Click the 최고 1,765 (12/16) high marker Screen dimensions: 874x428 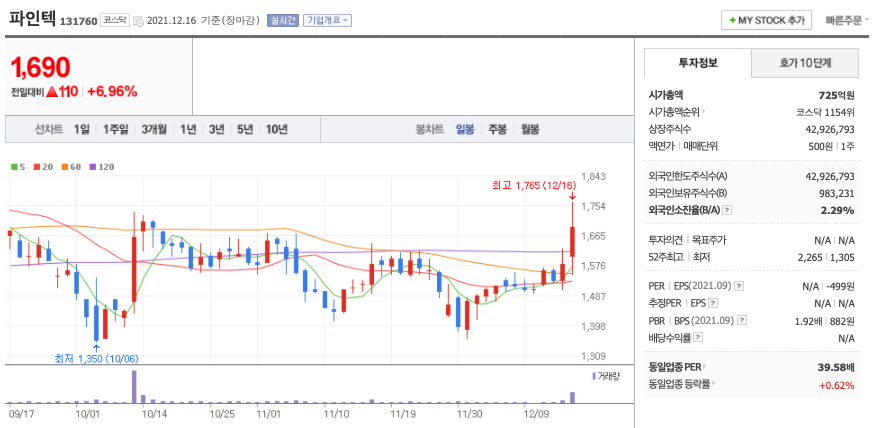(534, 186)
